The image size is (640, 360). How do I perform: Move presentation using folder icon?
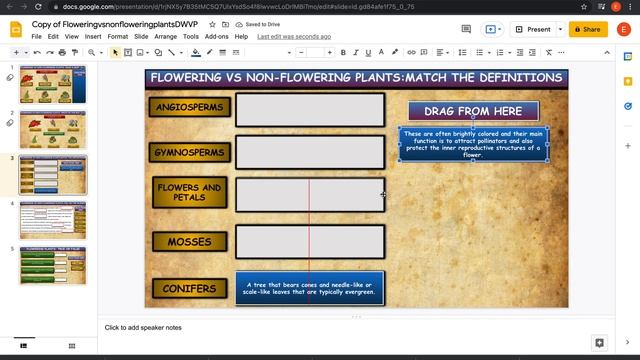tap(225, 24)
